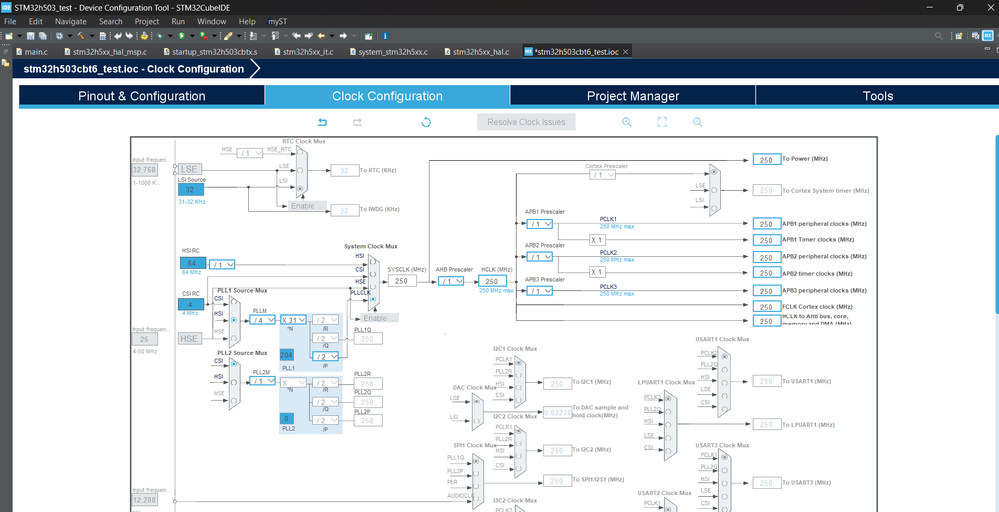Undo the last clock configuration change
Image resolution: width=999 pixels, height=512 pixels.
(x=322, y=122)
